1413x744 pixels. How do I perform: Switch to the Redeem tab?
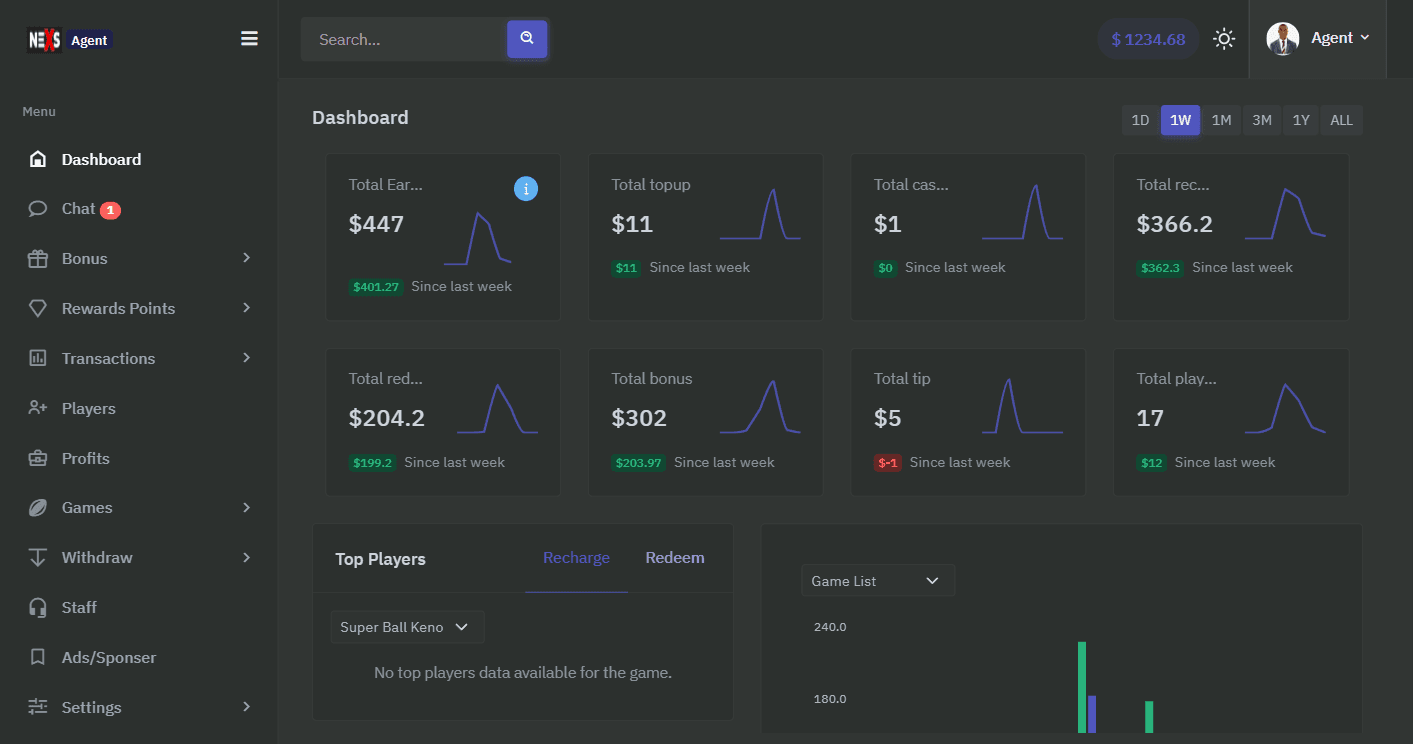click(674, 557)
